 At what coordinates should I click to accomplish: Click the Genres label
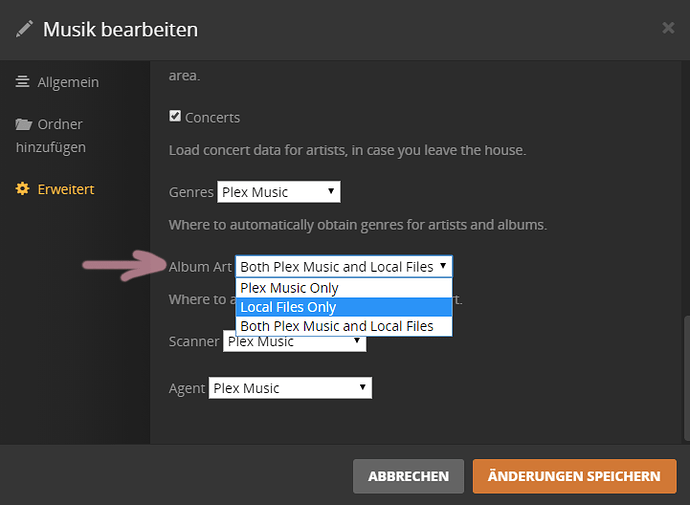pyautogui.click(x=191, y=192)
